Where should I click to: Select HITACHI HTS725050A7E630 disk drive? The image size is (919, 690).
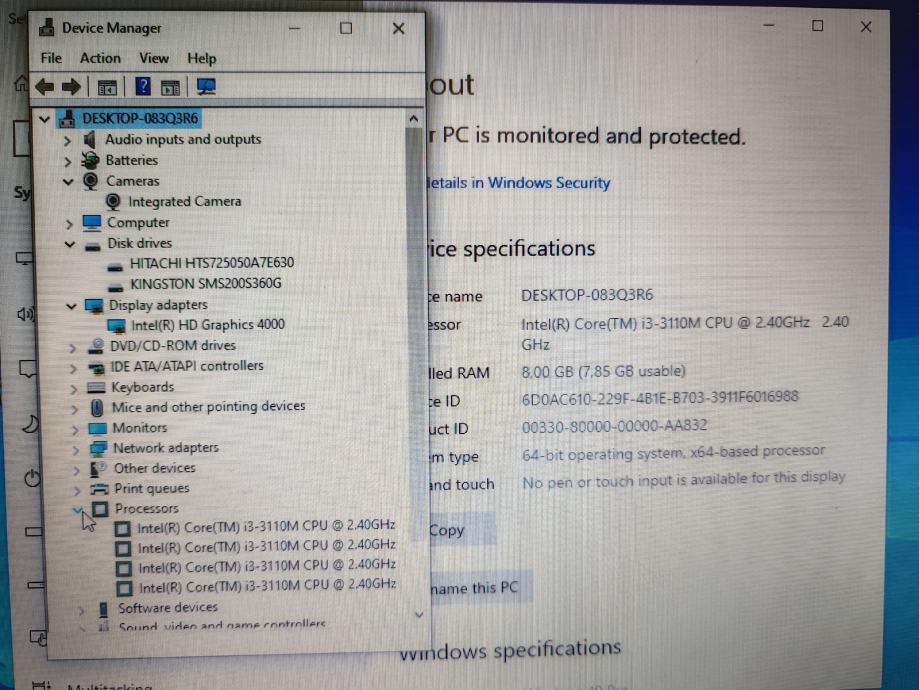point(212,263)
